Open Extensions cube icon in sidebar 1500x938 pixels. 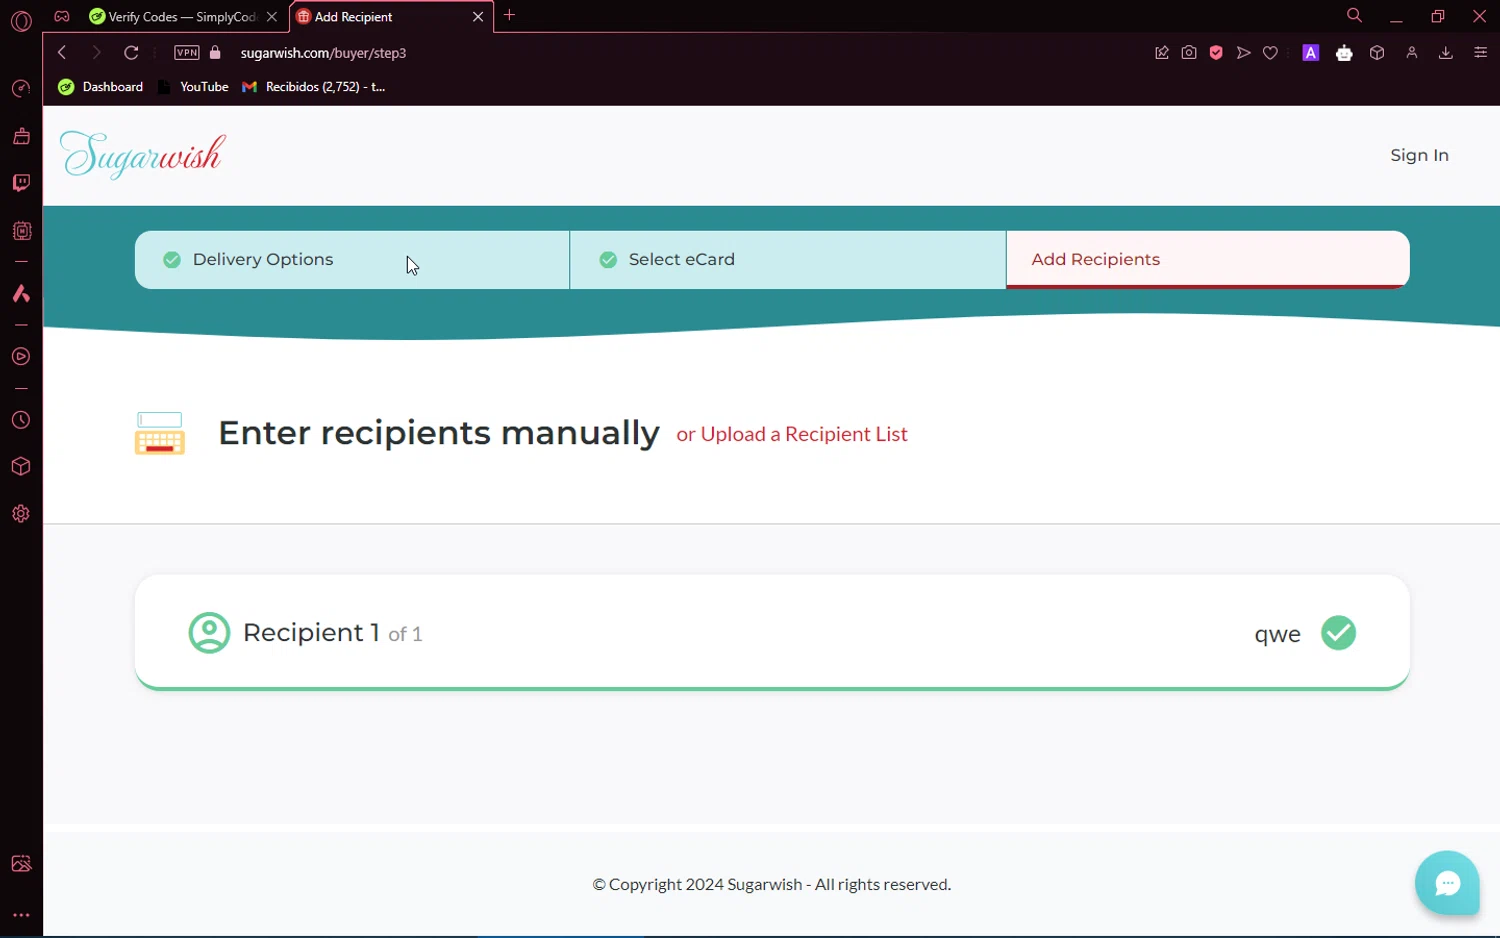pyautogui.click(x=21, y=467)
